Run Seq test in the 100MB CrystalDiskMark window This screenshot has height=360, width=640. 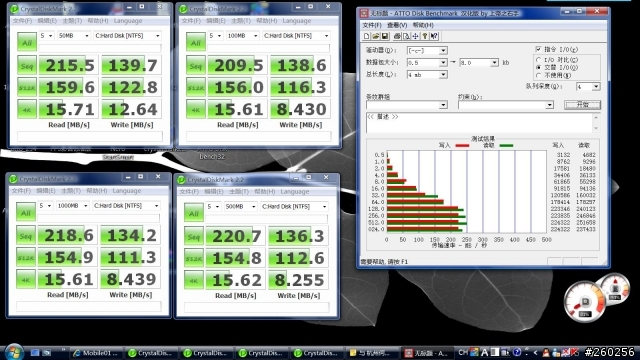[196, 65]
